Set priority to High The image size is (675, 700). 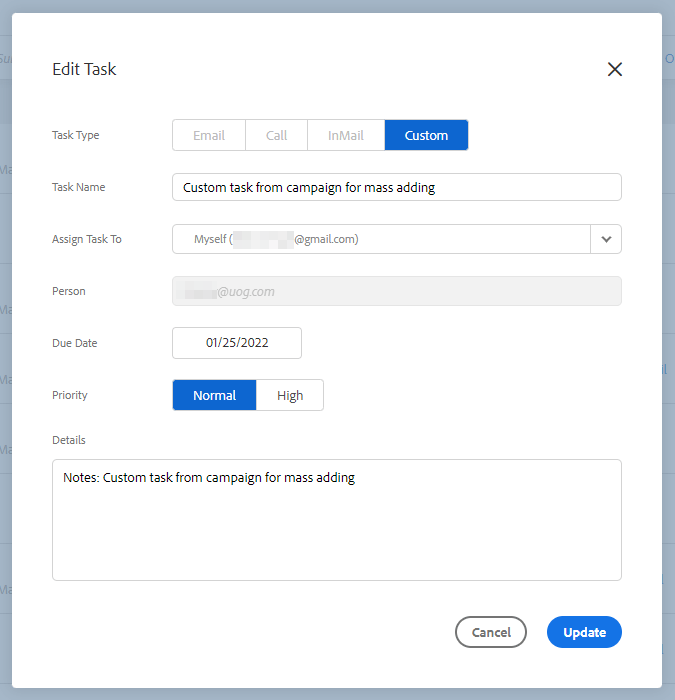point(290,395)
